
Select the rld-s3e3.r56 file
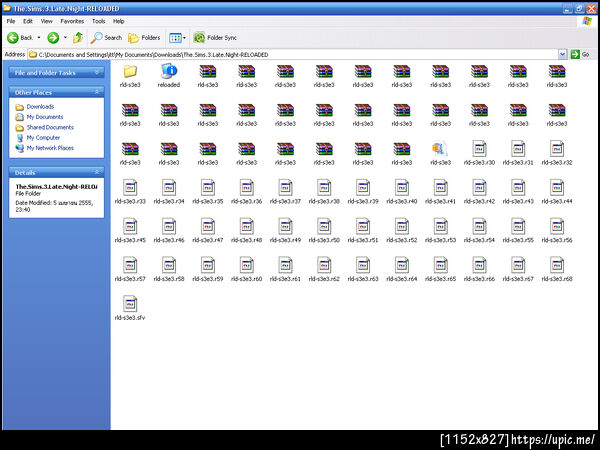(557, 231)
